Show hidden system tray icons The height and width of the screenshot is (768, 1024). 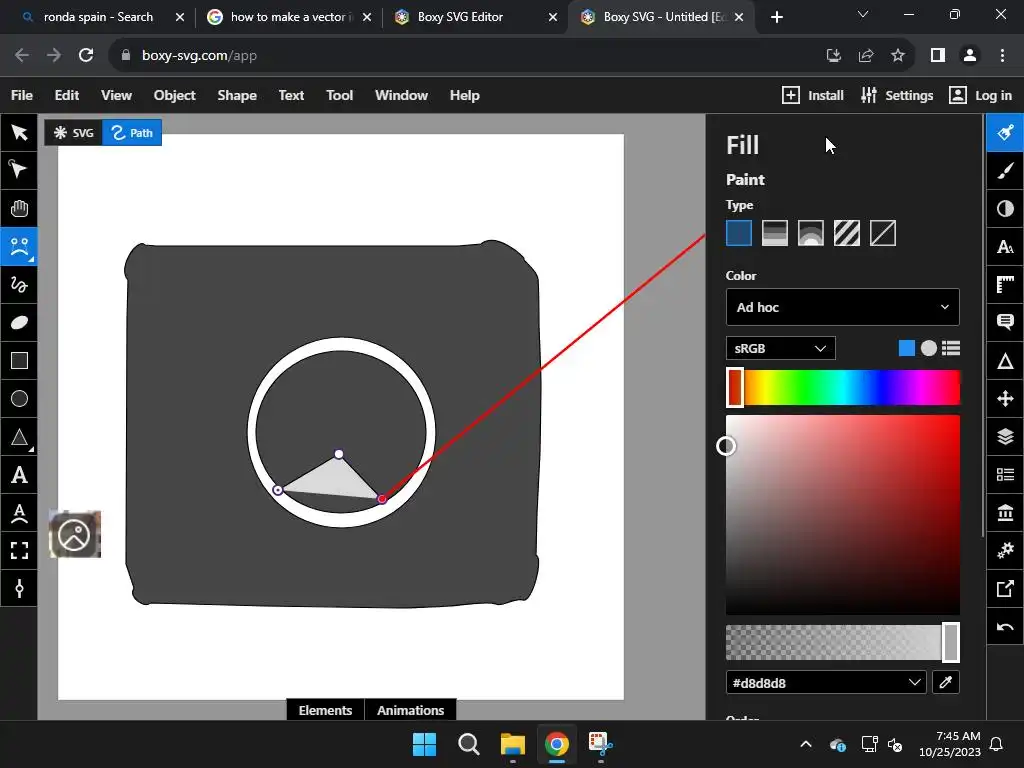[x=806, y=744]
